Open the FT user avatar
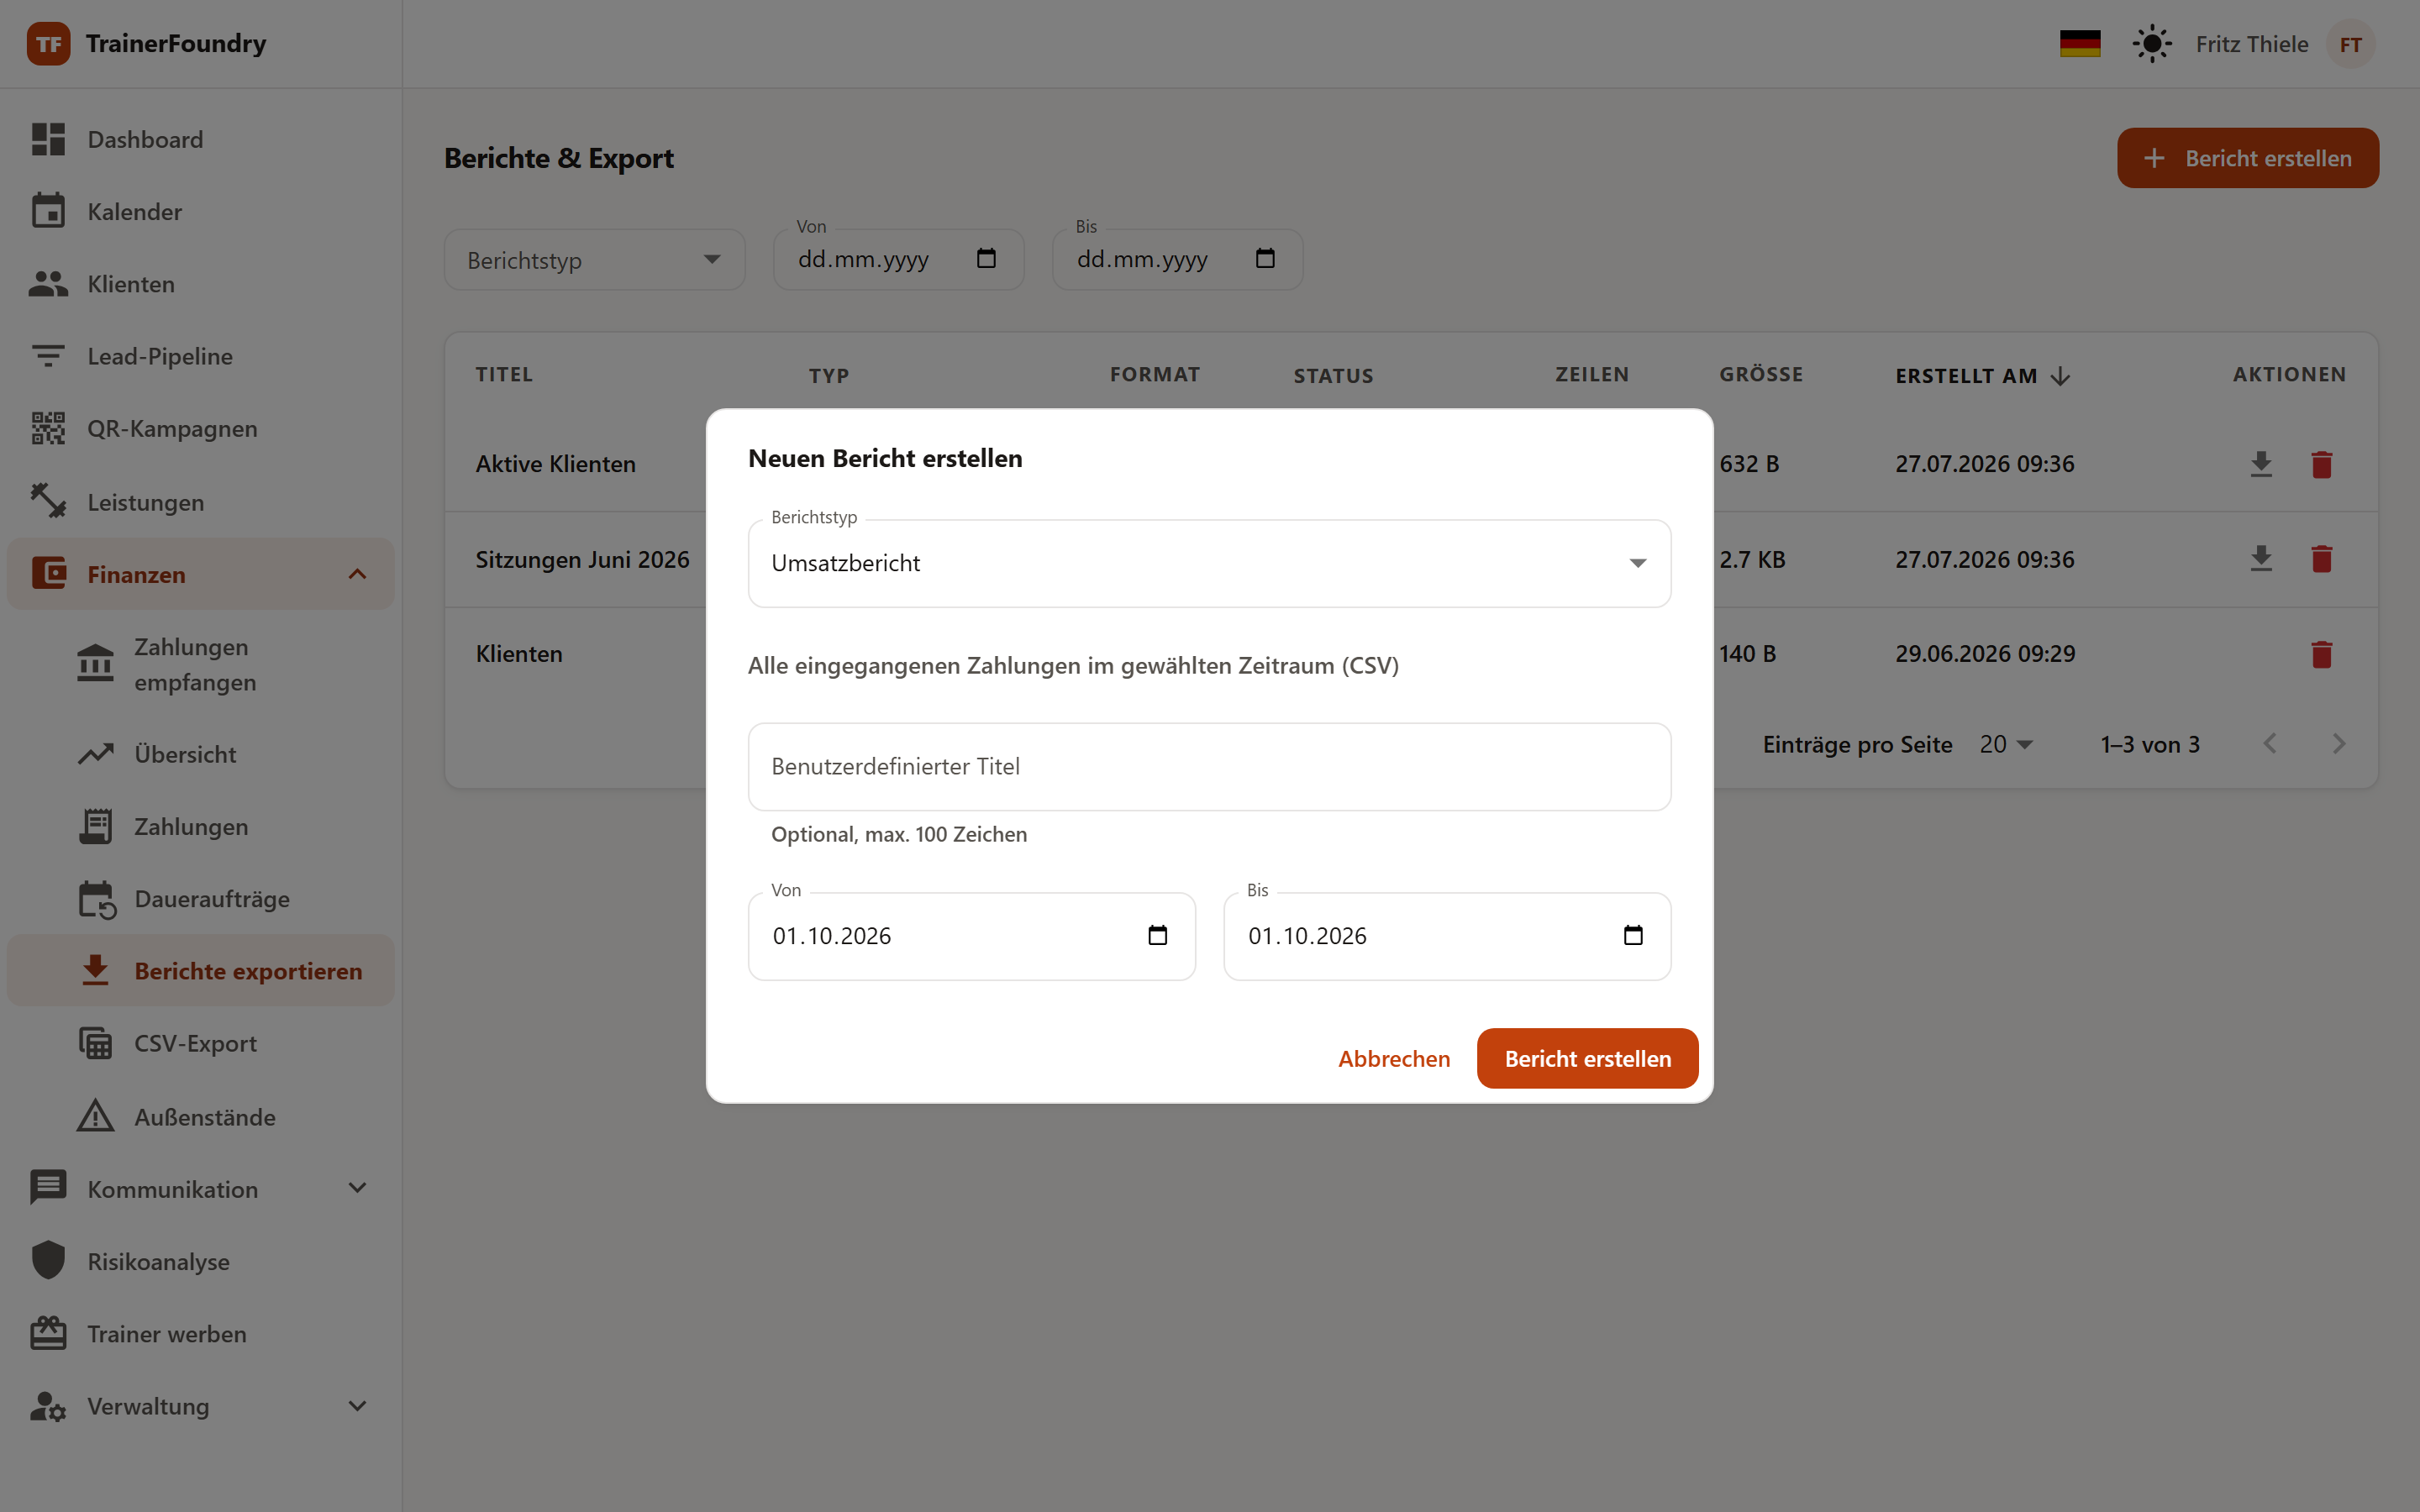The height and width of the screenshot is (1512, 2420). pos(2350,44)
